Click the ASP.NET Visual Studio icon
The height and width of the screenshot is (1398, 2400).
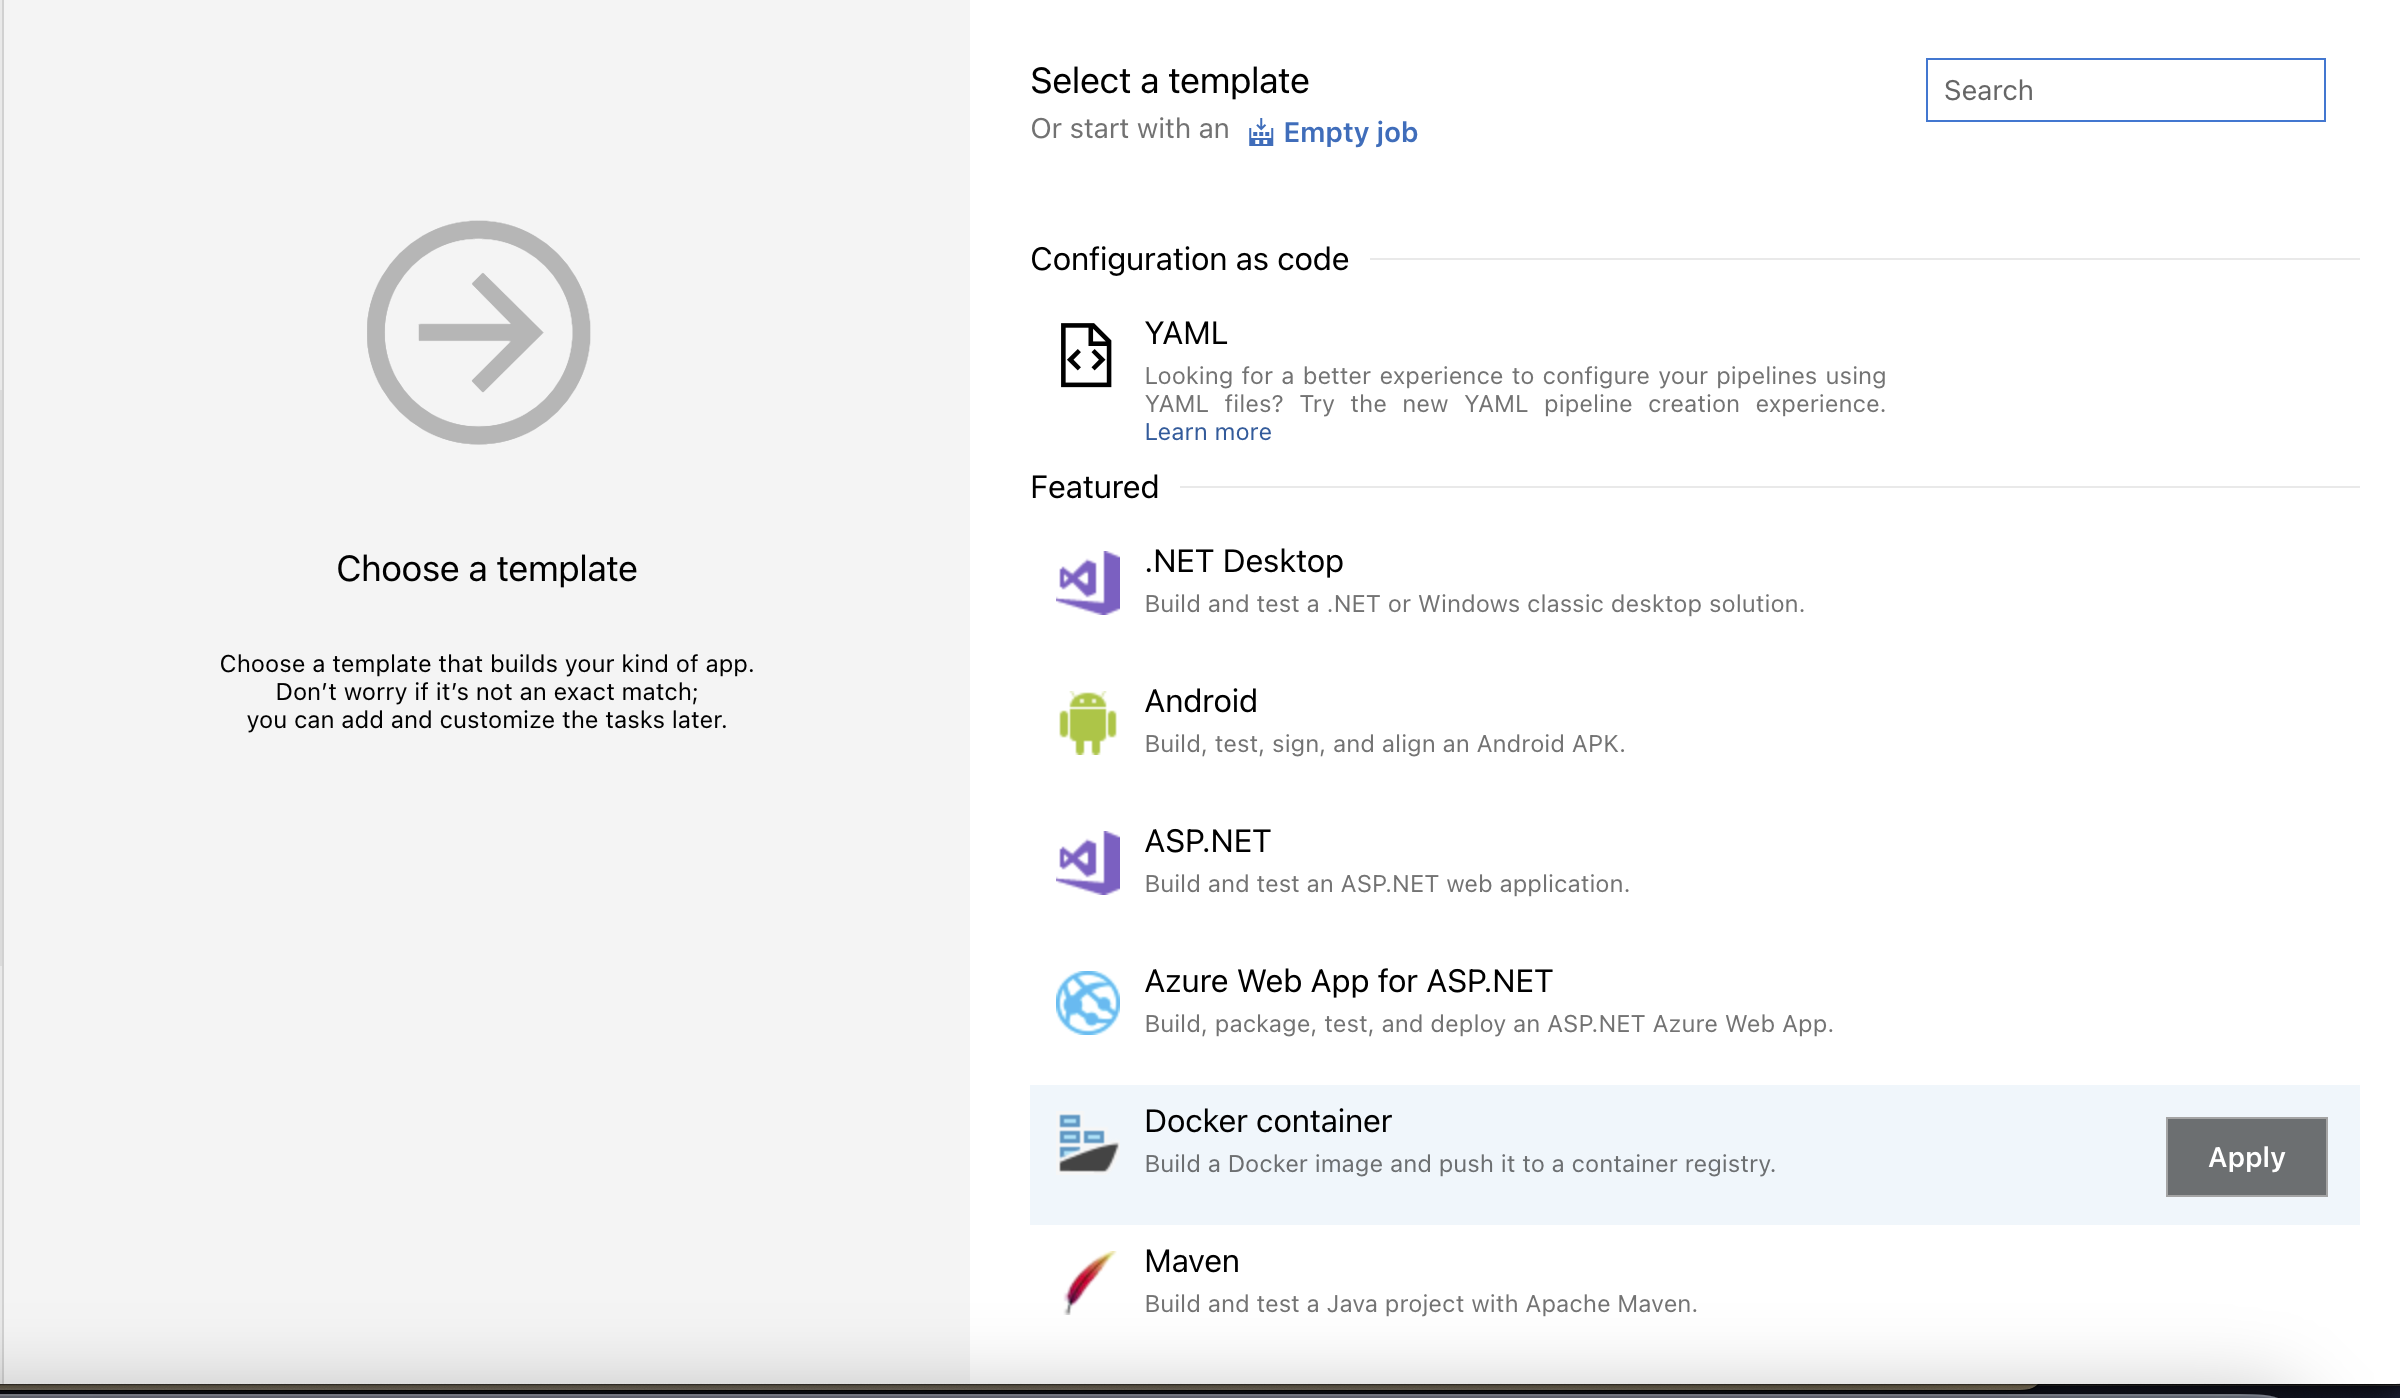1088,862
